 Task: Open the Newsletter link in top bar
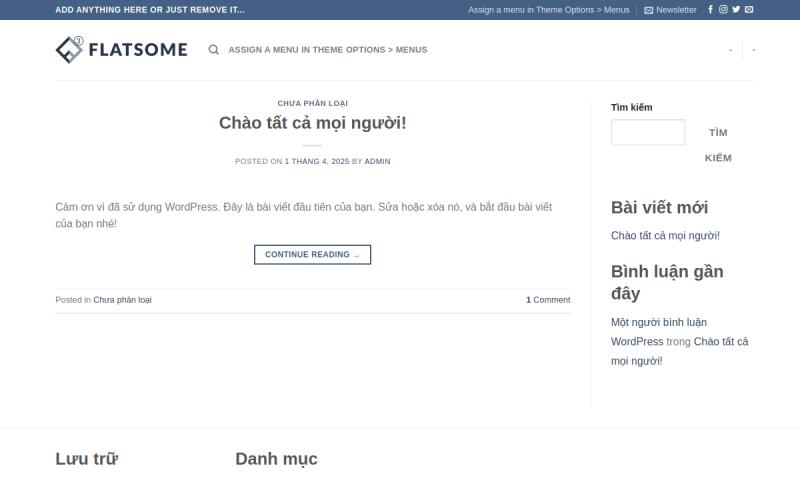(670, 10)
